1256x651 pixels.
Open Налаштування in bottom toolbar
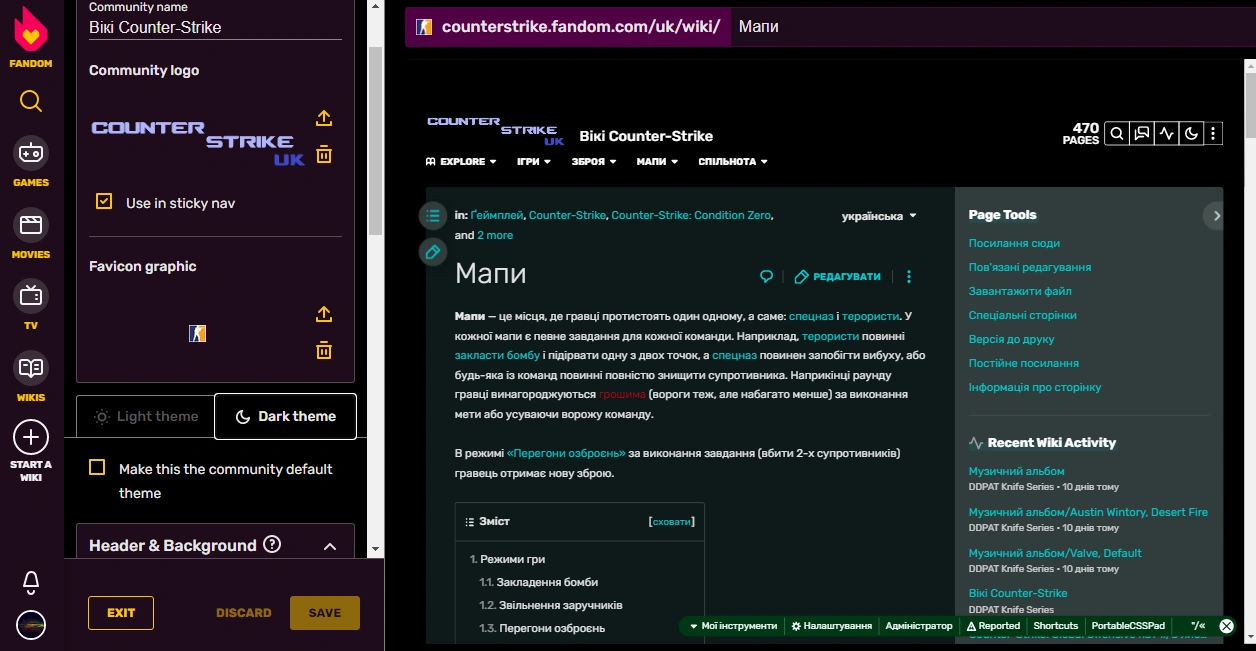tap(832, 626)
